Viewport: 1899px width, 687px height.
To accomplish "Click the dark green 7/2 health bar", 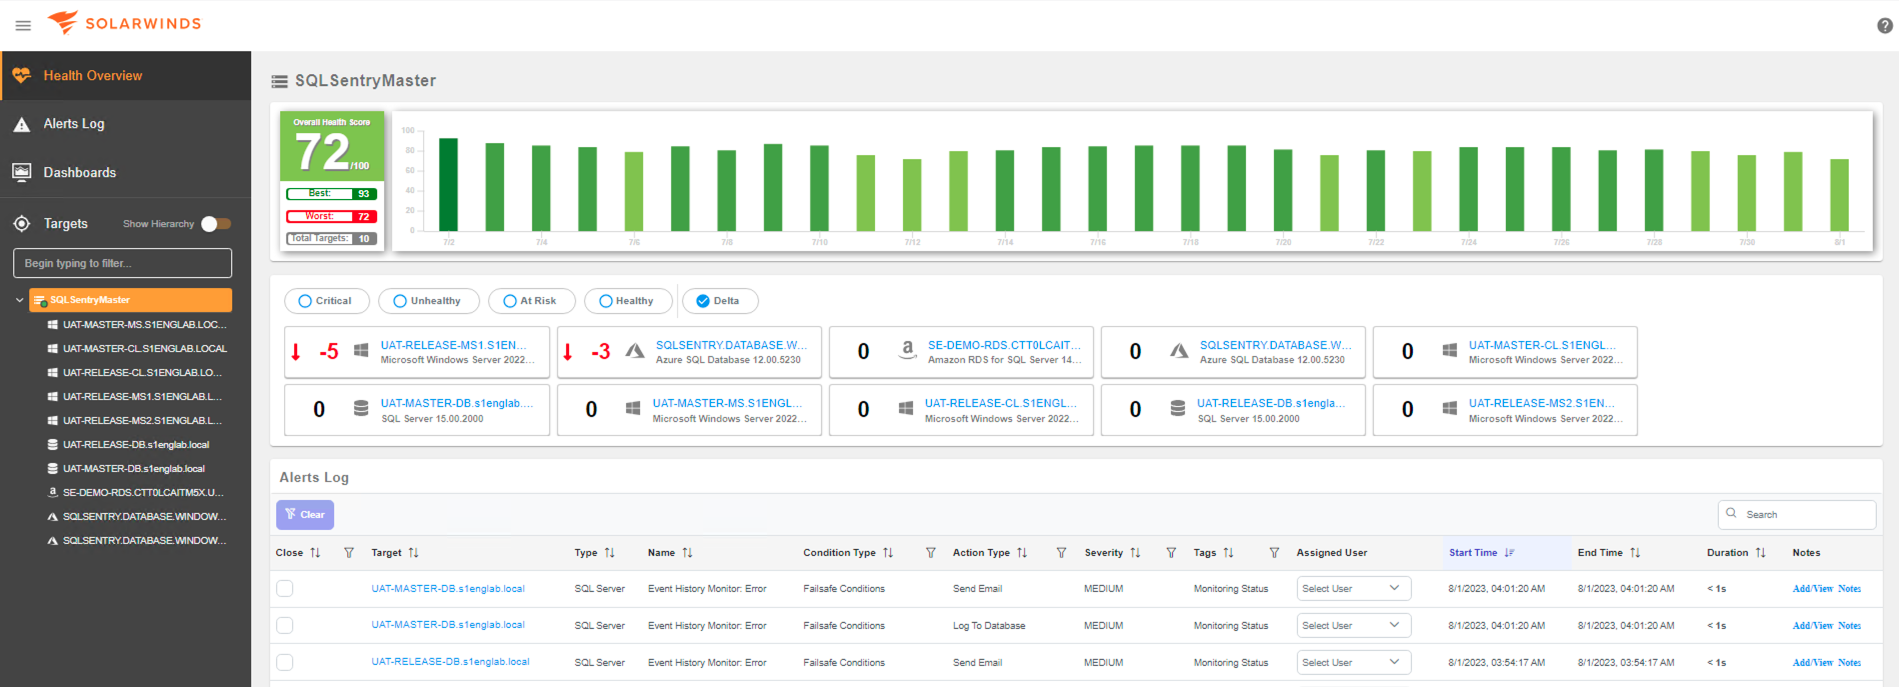I will click(448, 185).
